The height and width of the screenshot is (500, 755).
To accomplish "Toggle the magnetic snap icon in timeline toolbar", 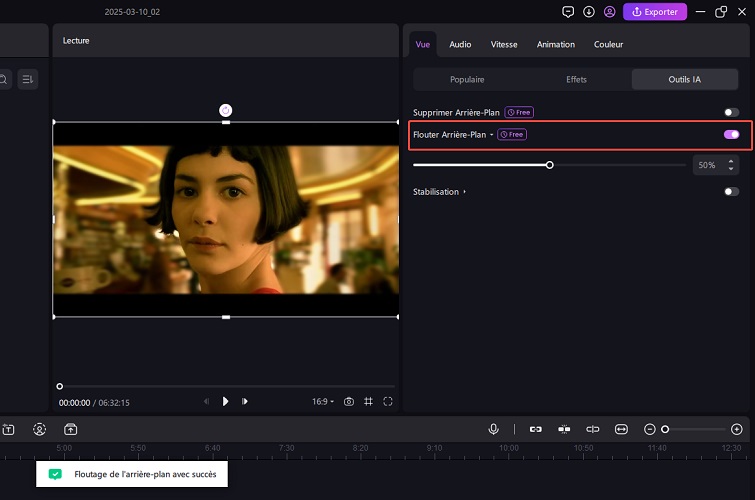I will point(564,429).
